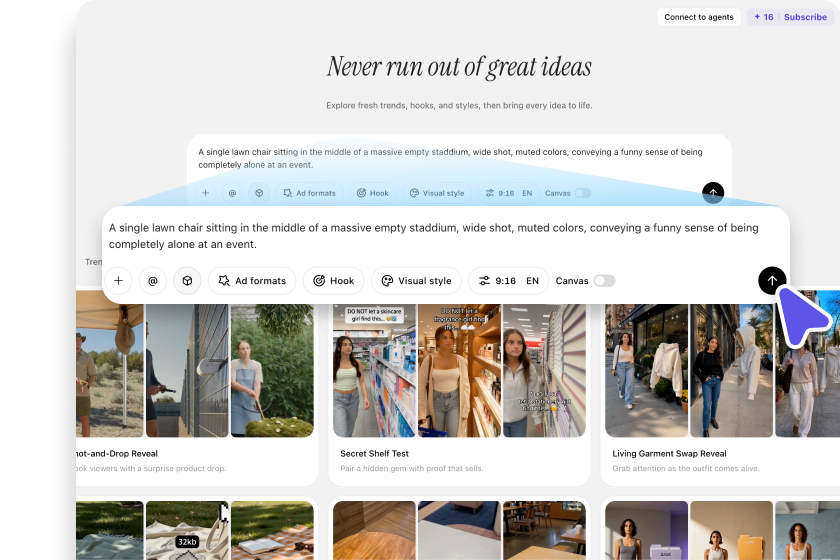
Task: Open the Hook options in enlarged prompt bar
Action: pyautogui.click(x=334, y=281)
